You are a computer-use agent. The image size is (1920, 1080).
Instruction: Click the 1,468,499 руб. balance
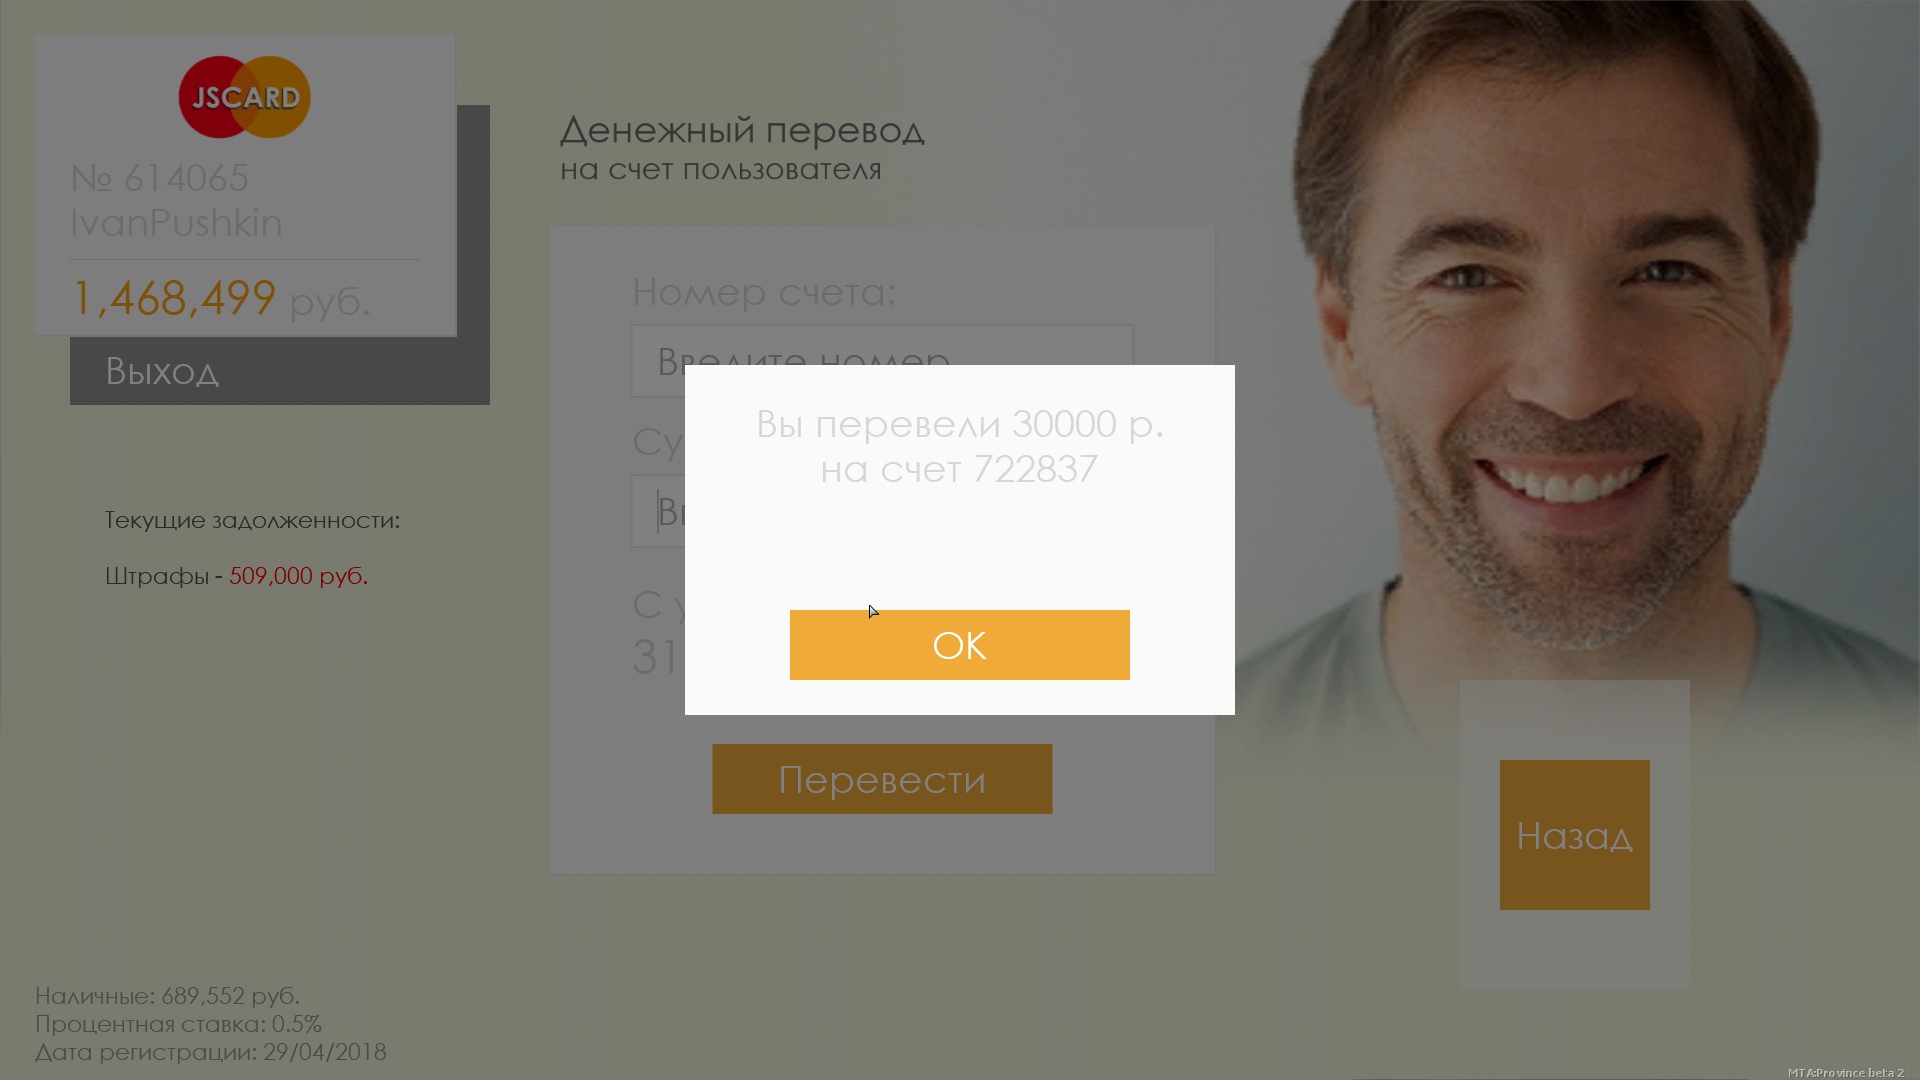click(x=221, y=298)
